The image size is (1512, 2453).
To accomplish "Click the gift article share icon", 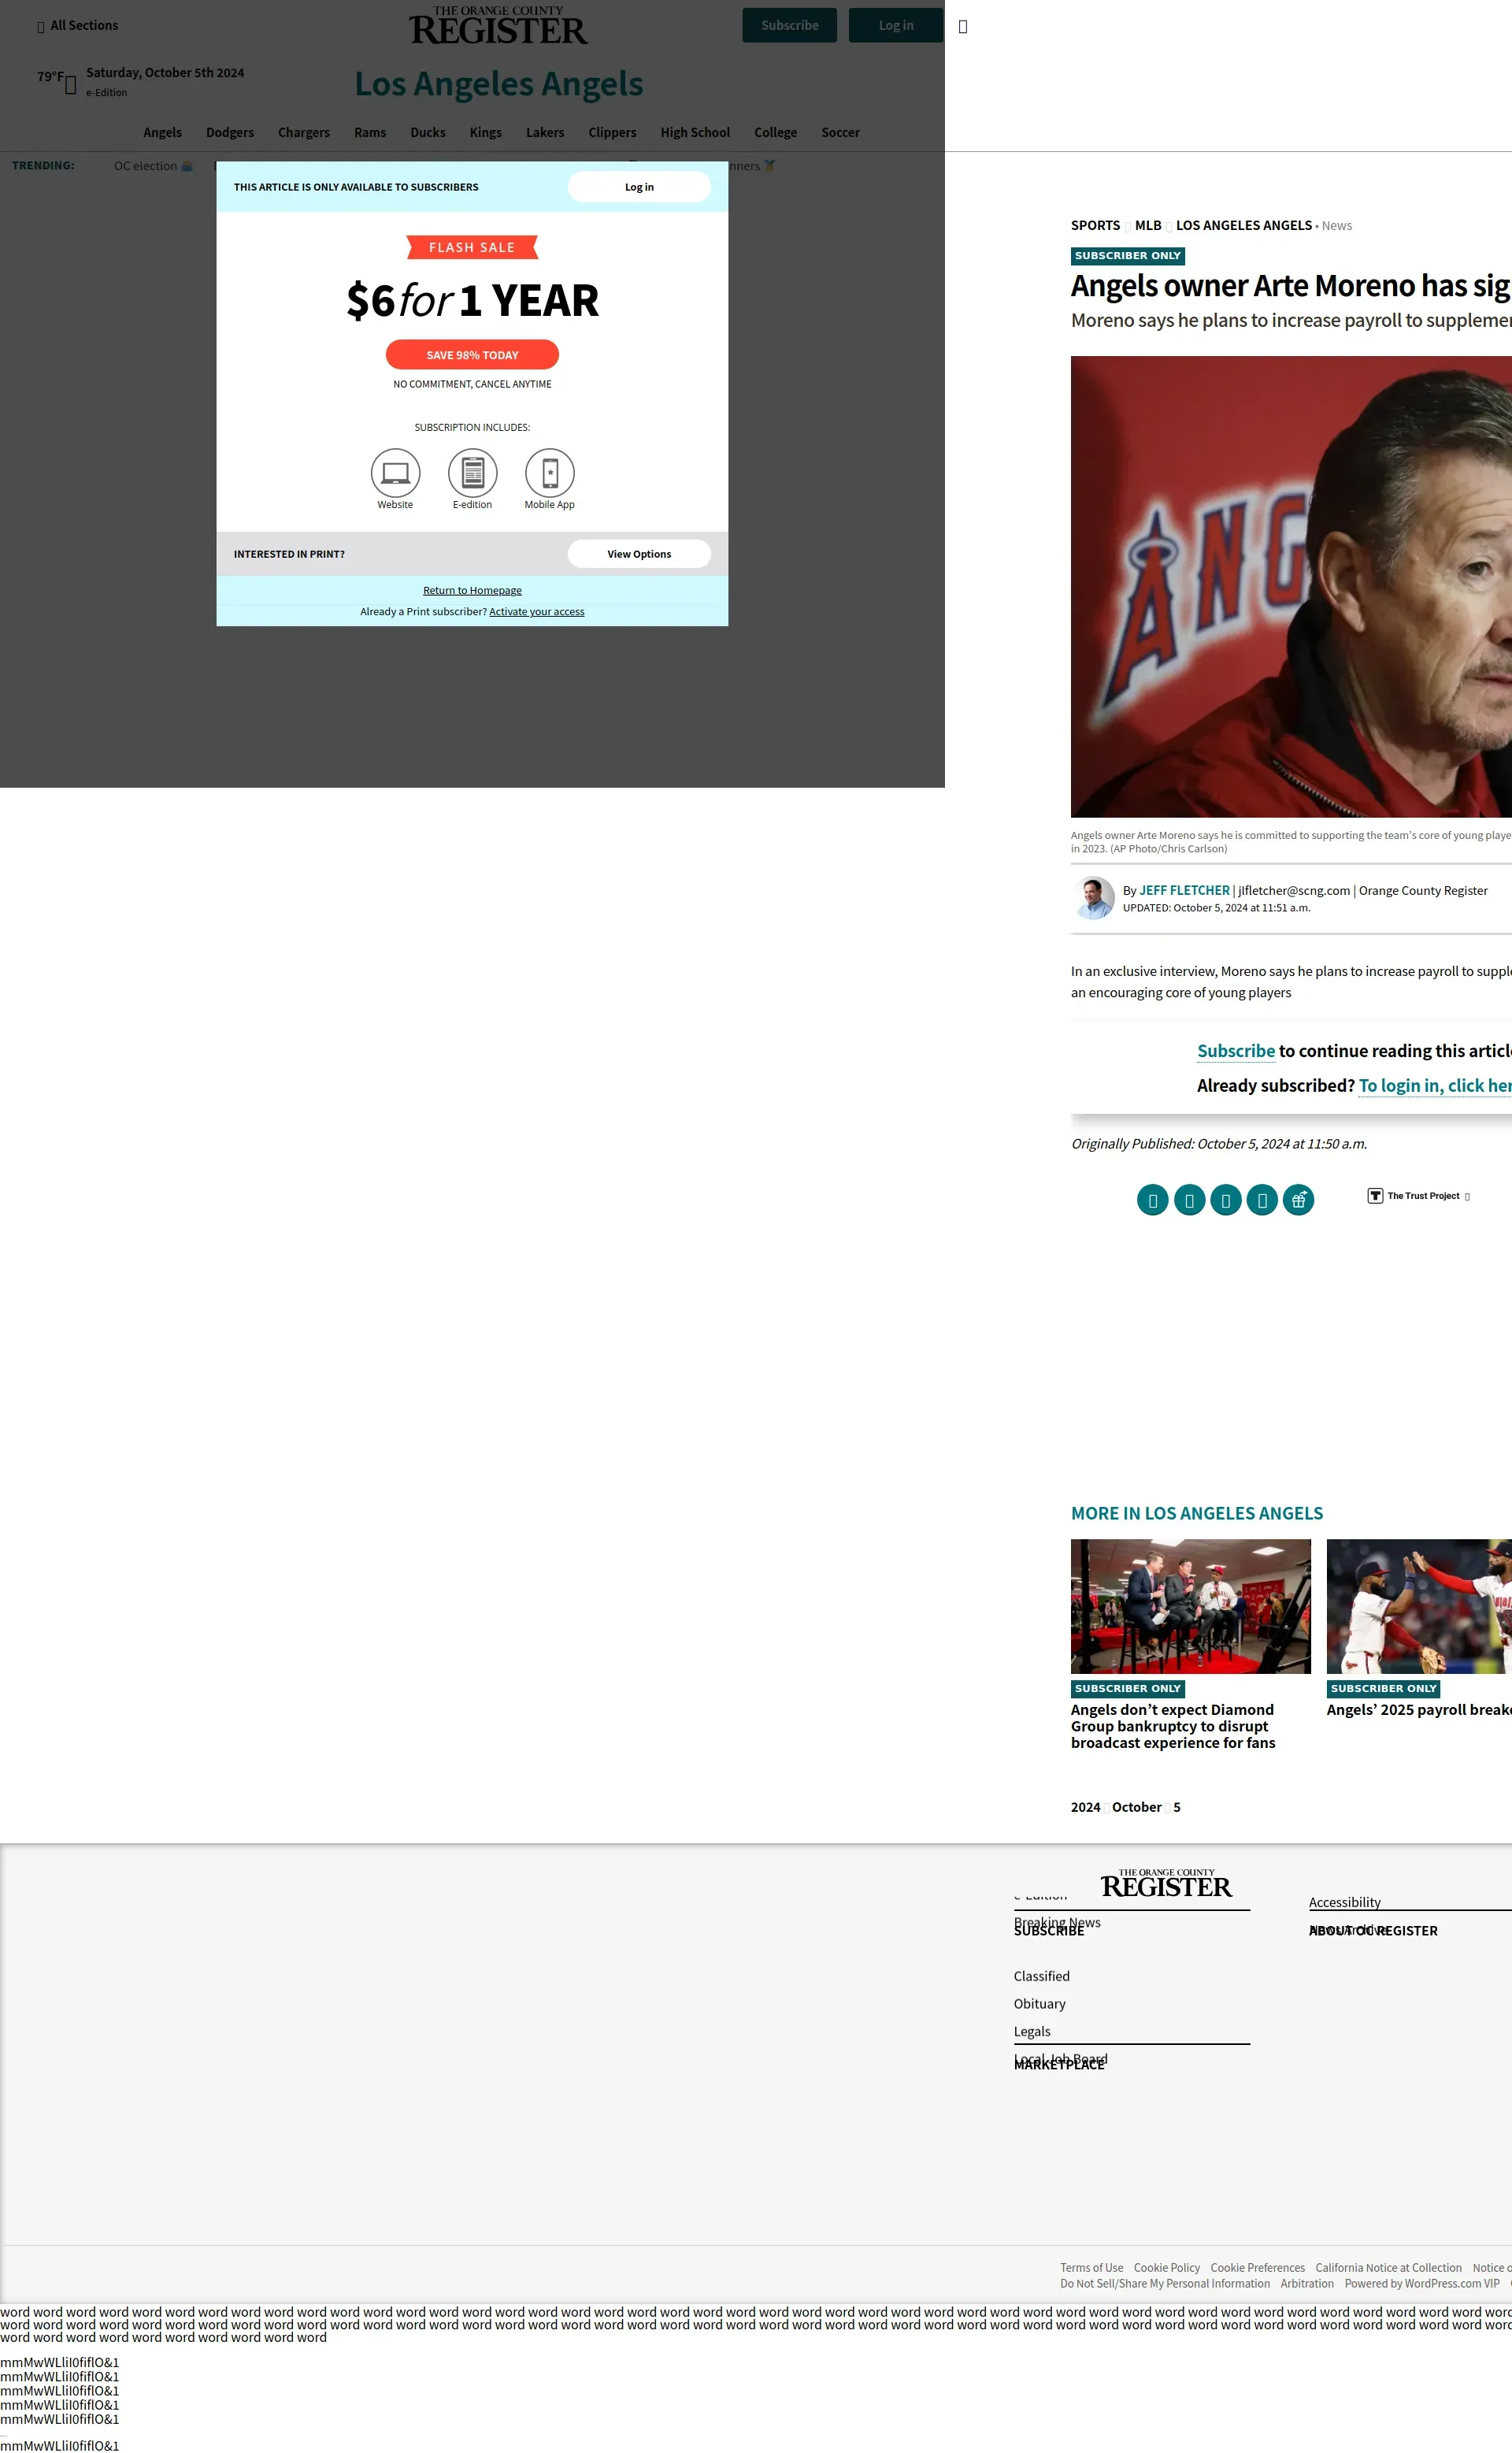I will point(1298,1200).
